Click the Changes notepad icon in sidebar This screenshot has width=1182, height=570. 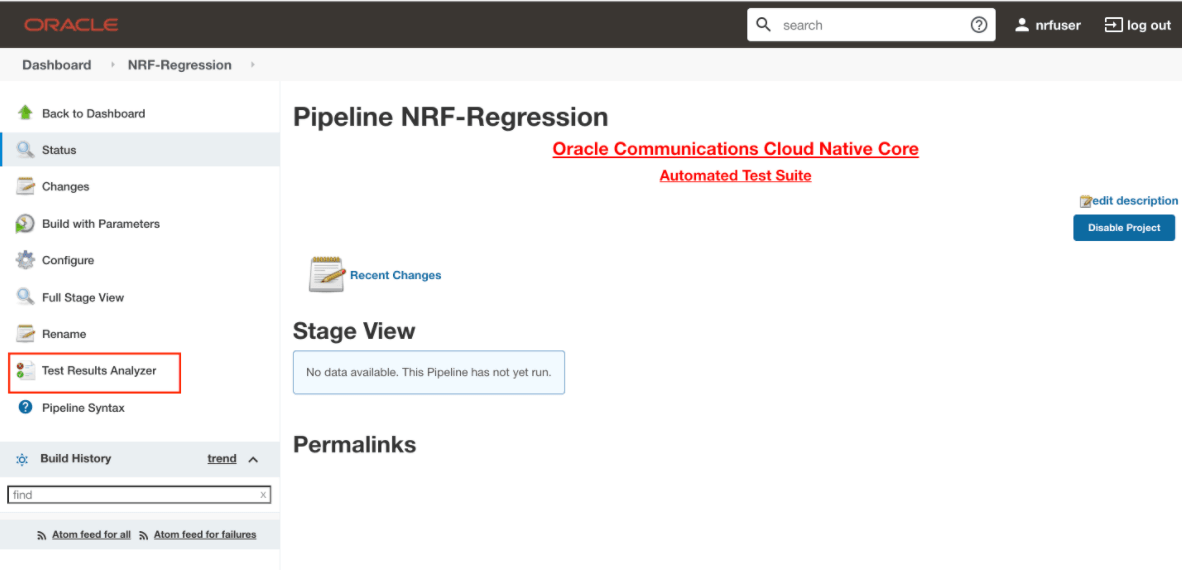(x=25, y=187)
